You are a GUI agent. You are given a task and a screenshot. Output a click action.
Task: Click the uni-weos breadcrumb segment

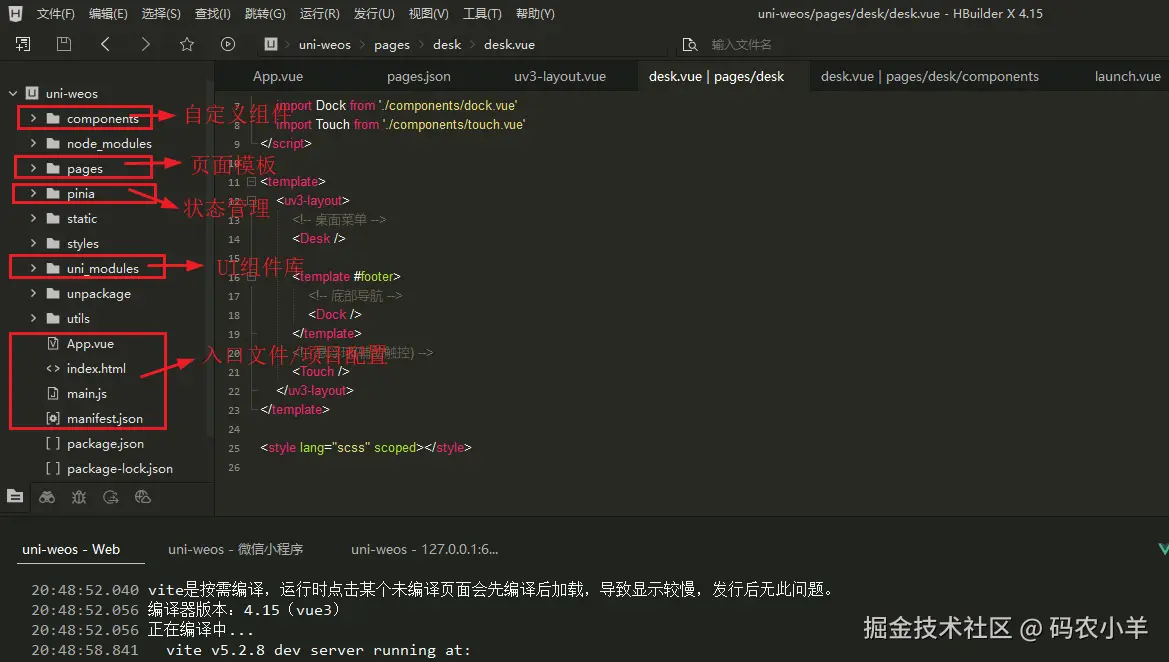(324, 45)
